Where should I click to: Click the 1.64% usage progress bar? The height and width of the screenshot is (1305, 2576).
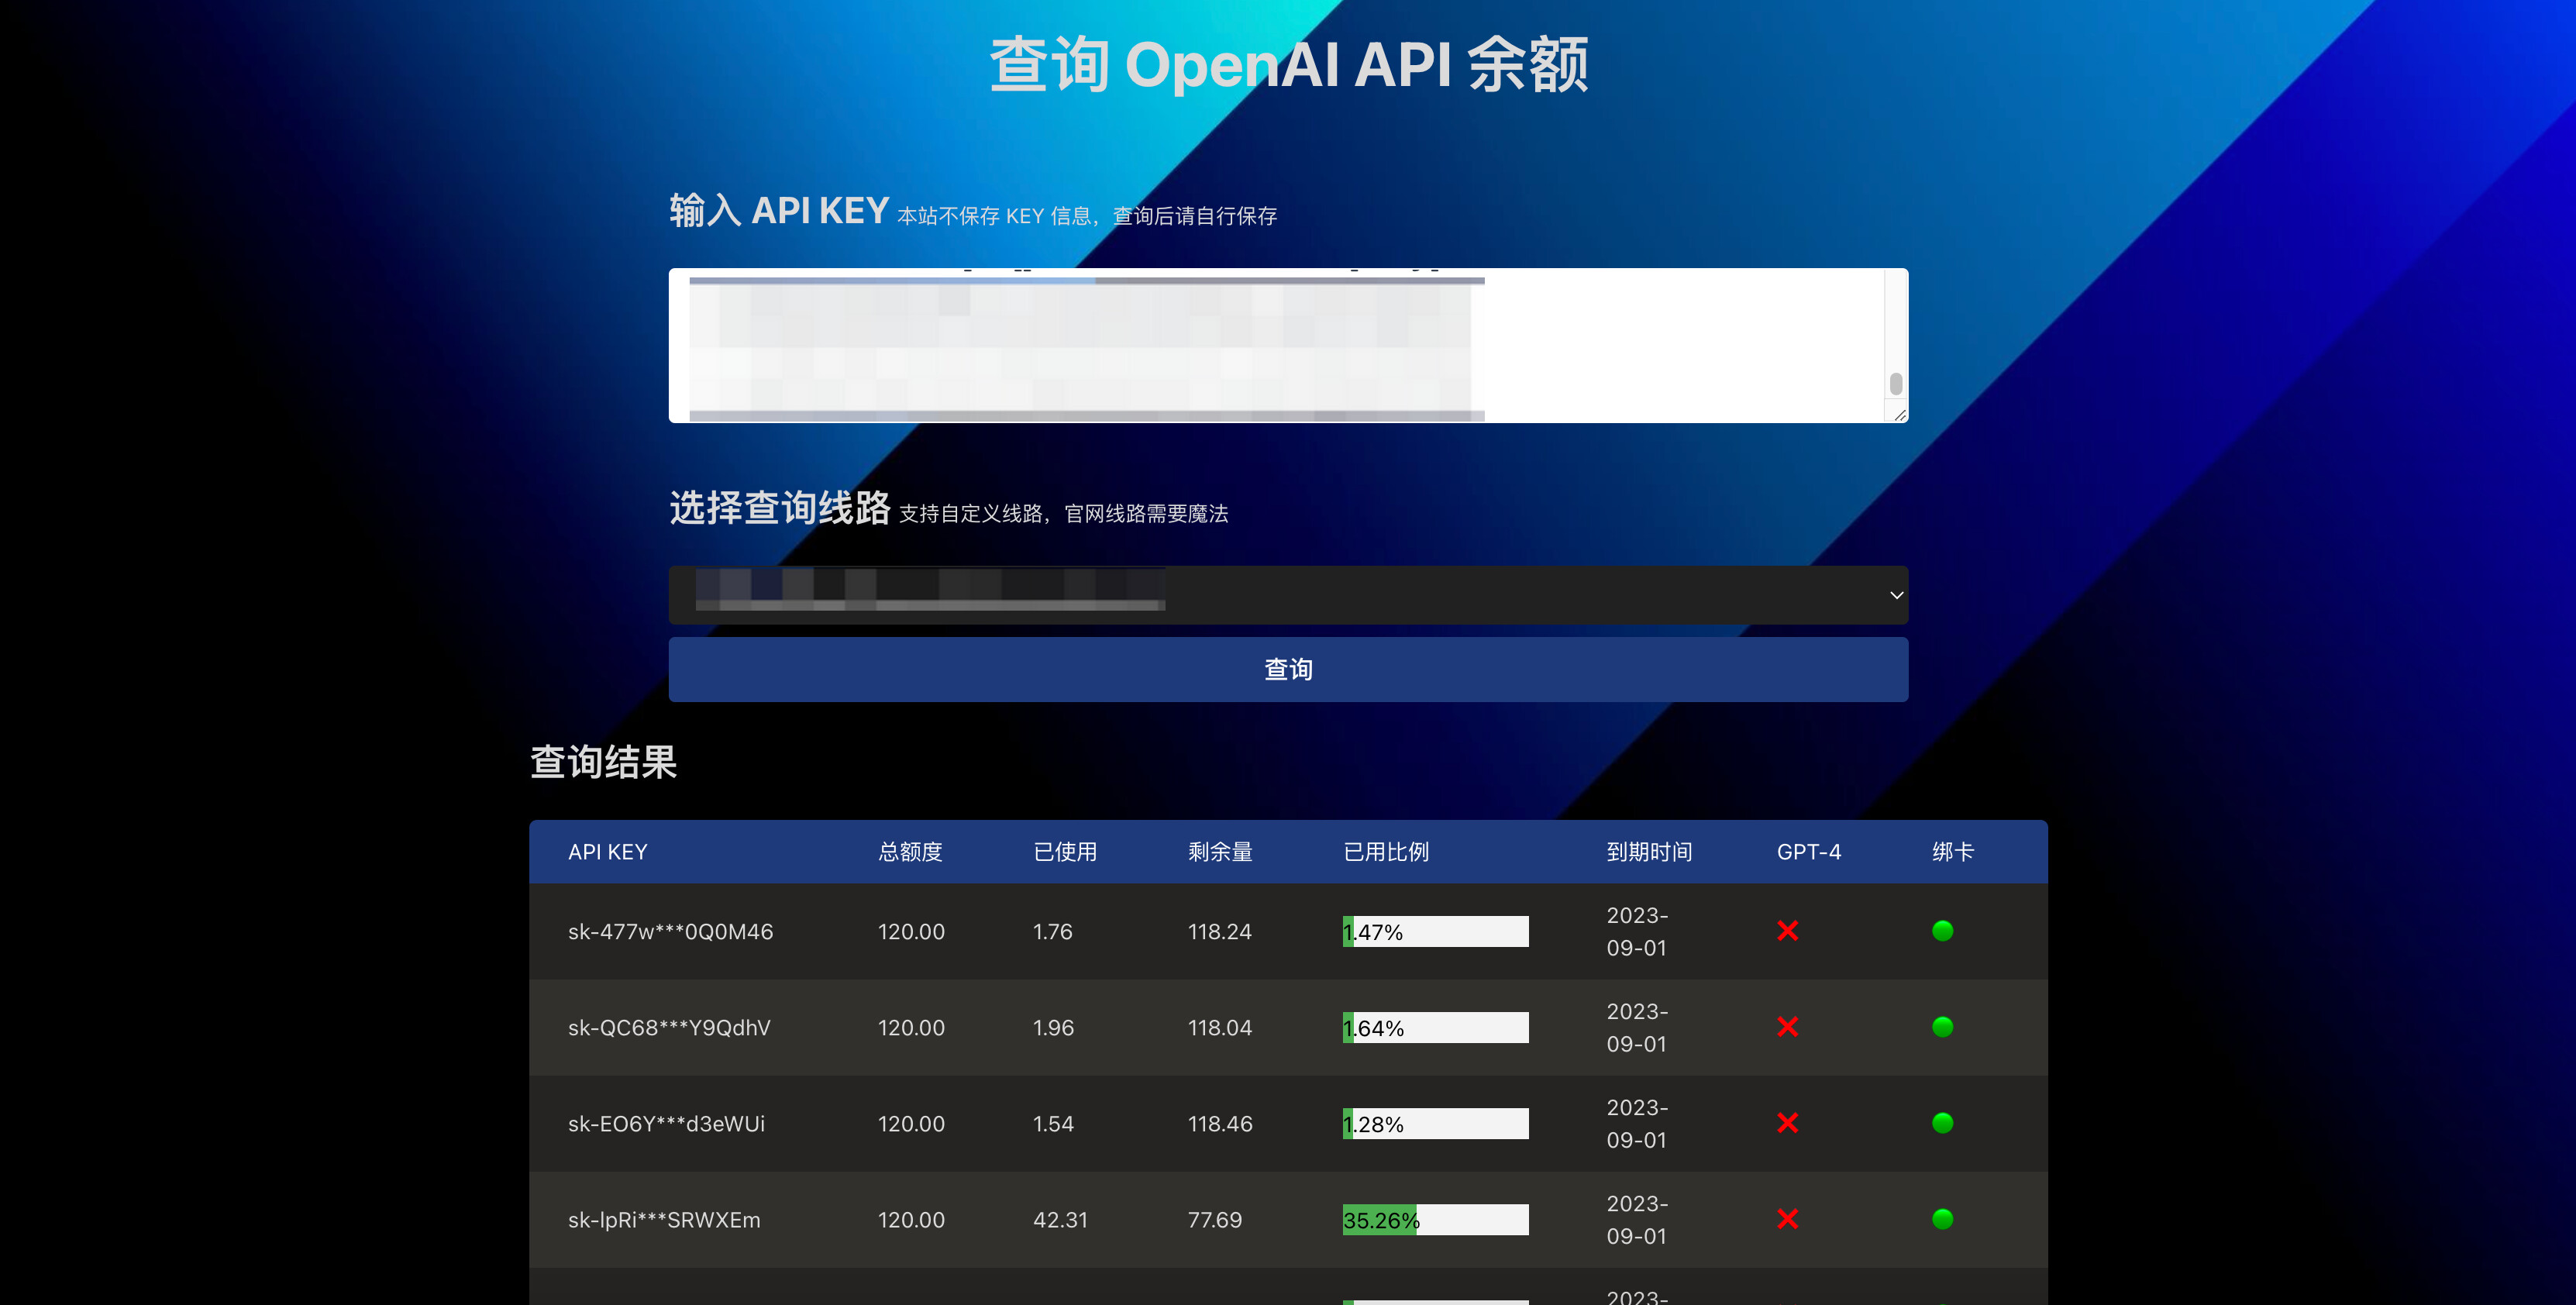coord(1435,1027)
